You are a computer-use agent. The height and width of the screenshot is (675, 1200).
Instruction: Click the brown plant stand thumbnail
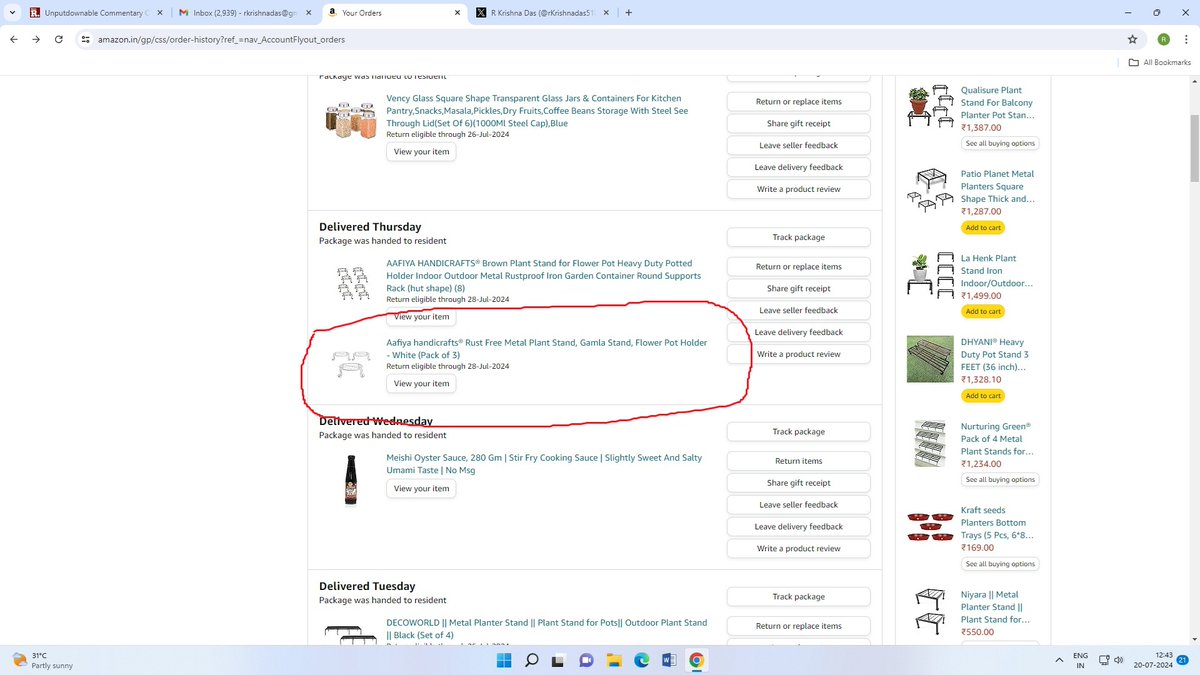pos(352,284)
